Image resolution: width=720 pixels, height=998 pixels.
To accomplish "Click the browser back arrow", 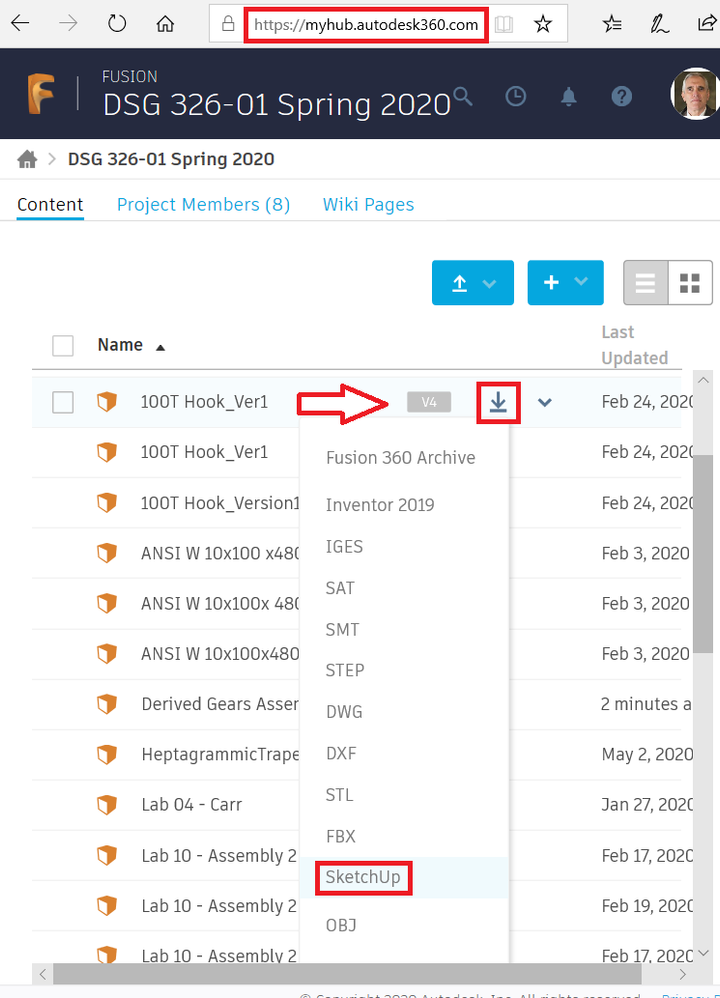I will [x=20, y=24].
